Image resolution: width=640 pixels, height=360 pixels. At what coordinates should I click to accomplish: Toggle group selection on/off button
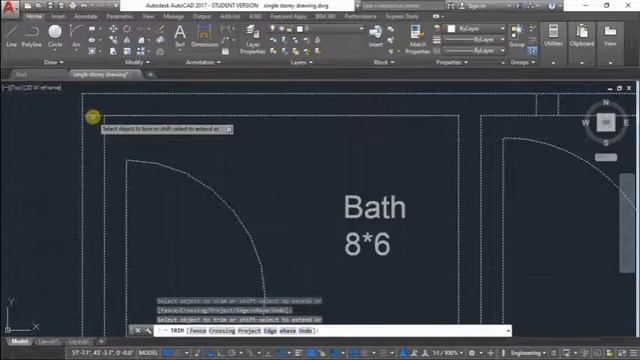[x=532, y=51]
